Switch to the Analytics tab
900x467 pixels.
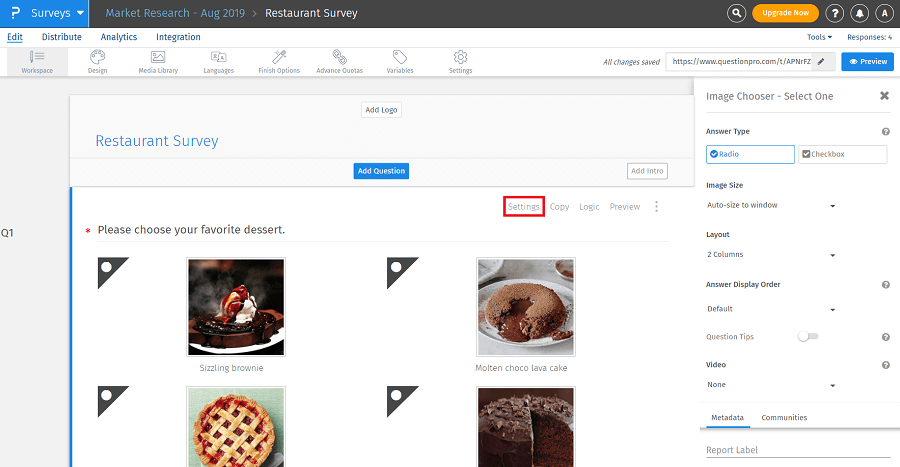(x=119, y=37)
